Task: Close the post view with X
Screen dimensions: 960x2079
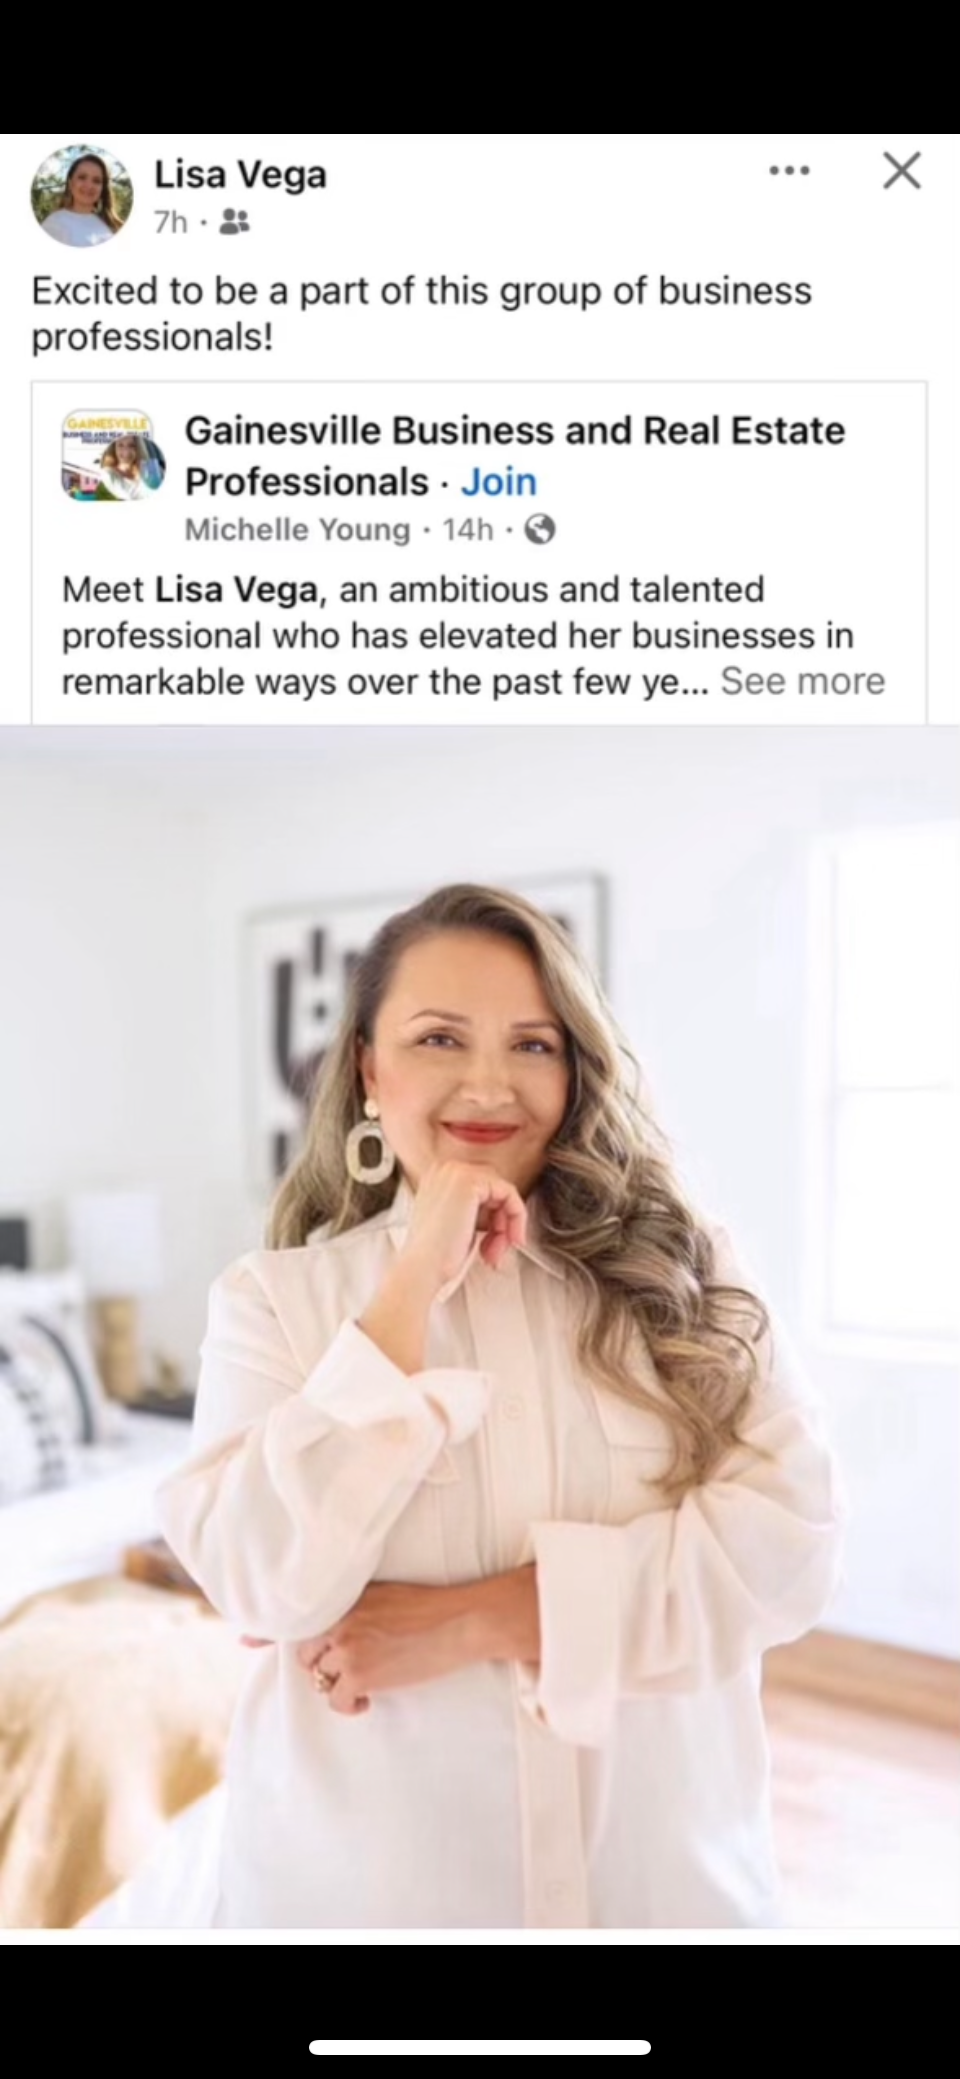Action: (x=902, y=171)
